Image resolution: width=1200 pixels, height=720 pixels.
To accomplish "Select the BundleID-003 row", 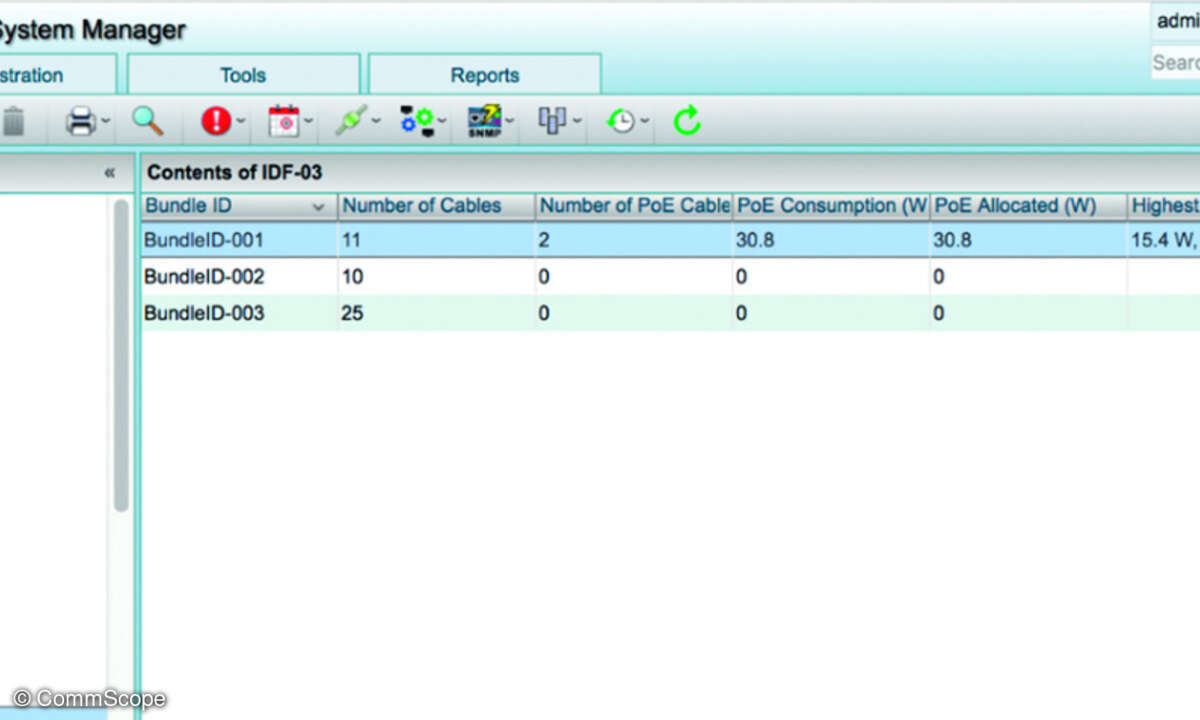I will coord(670,313).
